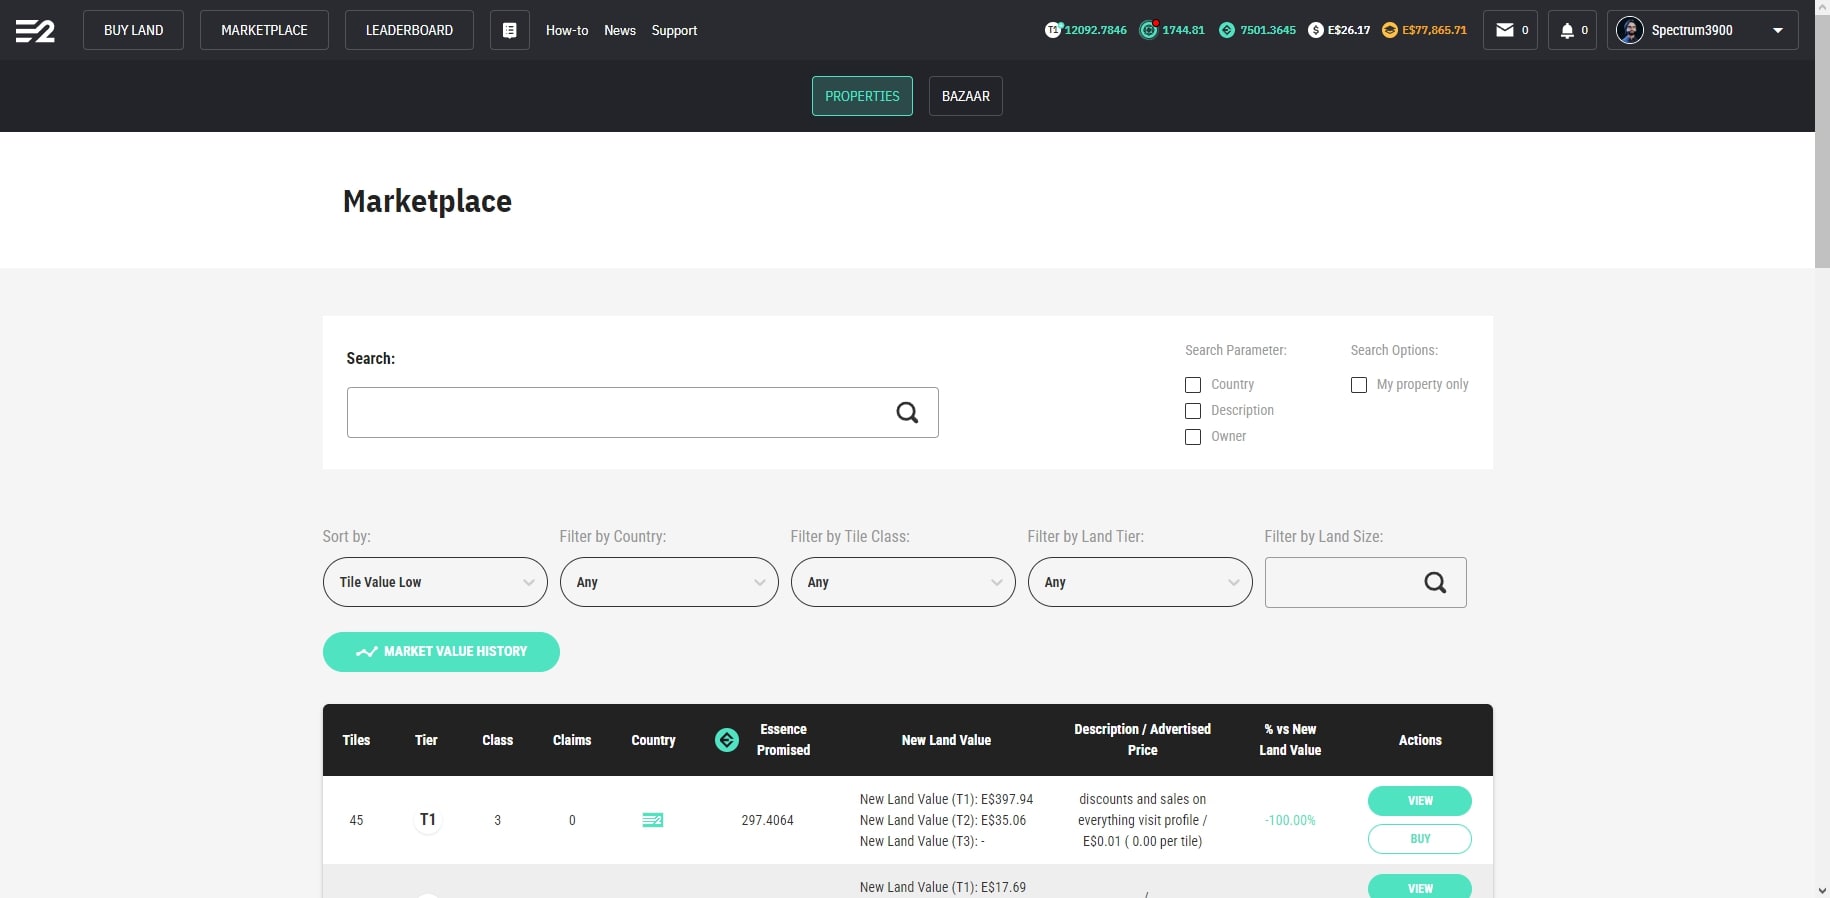The height and width of the screenshot is (898, 1830).
Task: Open the mail envelope inbox icon
Action: click(x=1504, y=30)
